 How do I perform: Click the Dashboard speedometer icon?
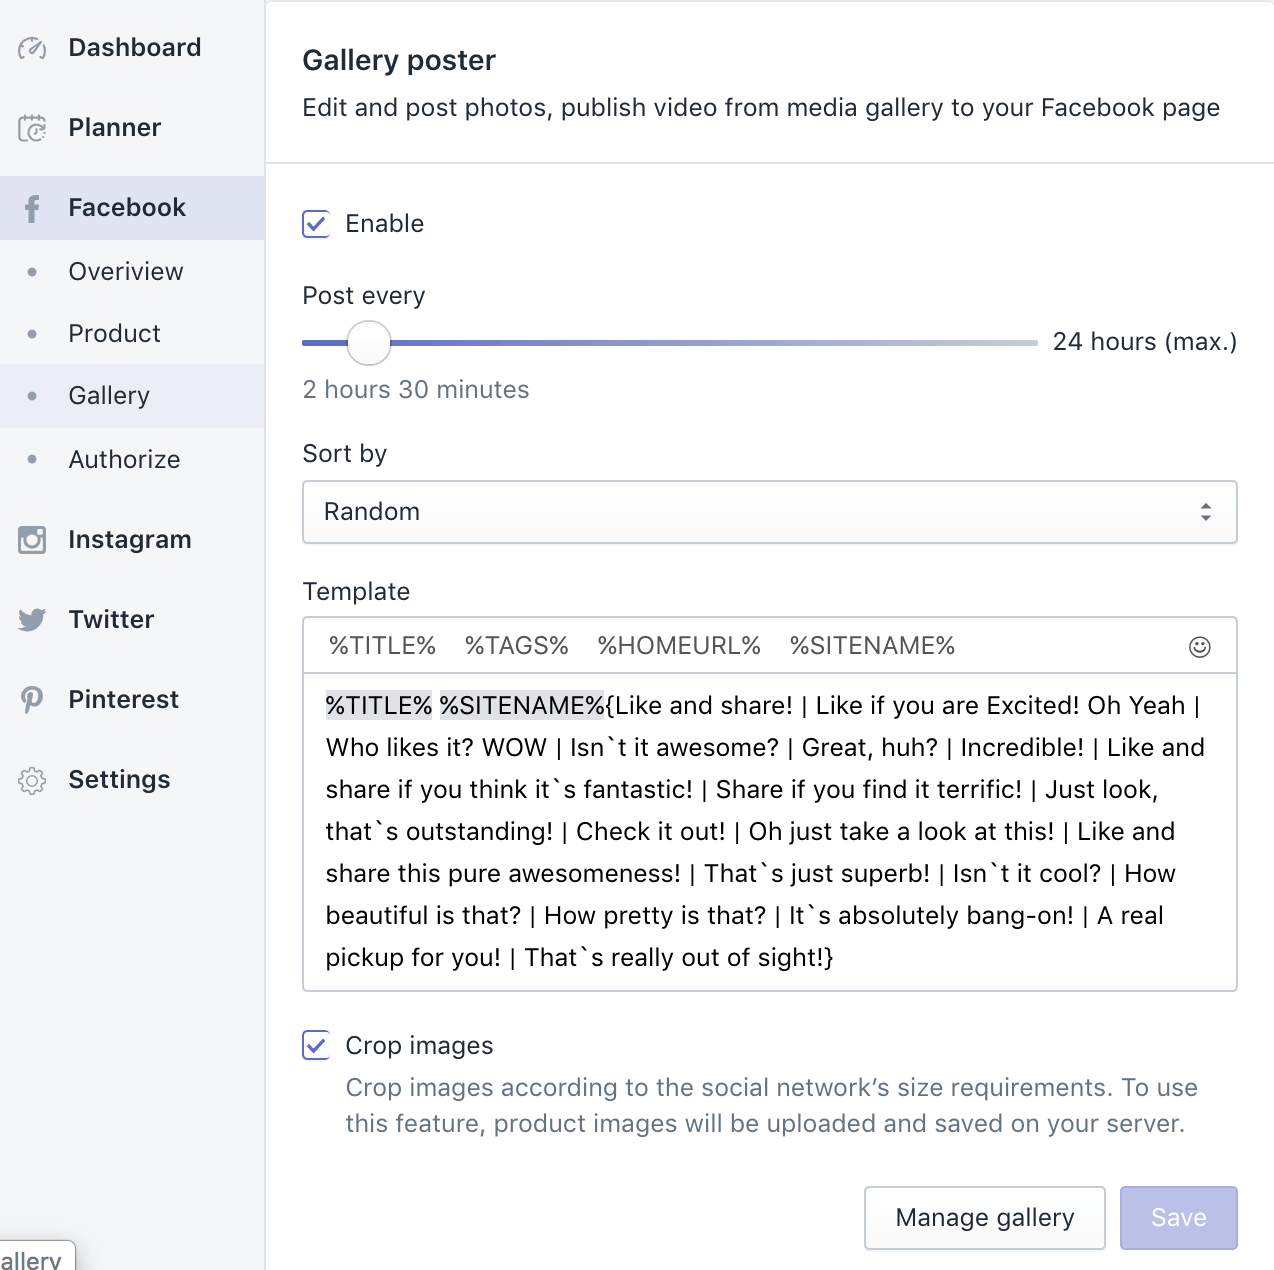point(32,48)
